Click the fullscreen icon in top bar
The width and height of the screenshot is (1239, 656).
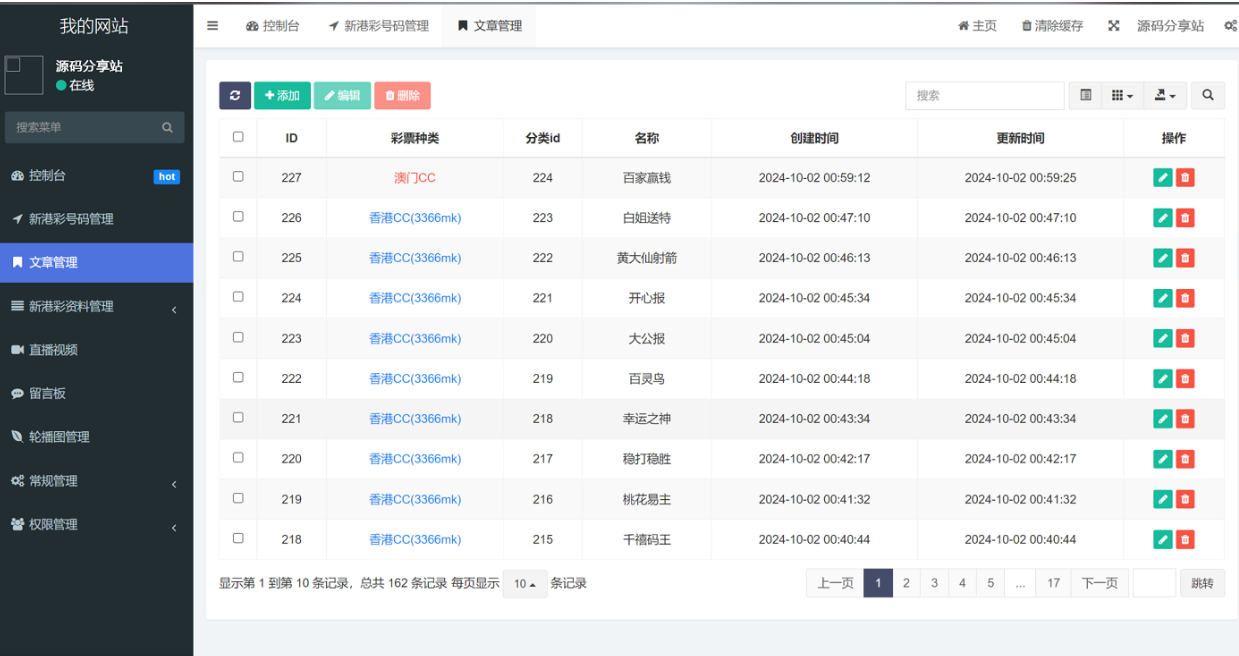pos(1113,26)
